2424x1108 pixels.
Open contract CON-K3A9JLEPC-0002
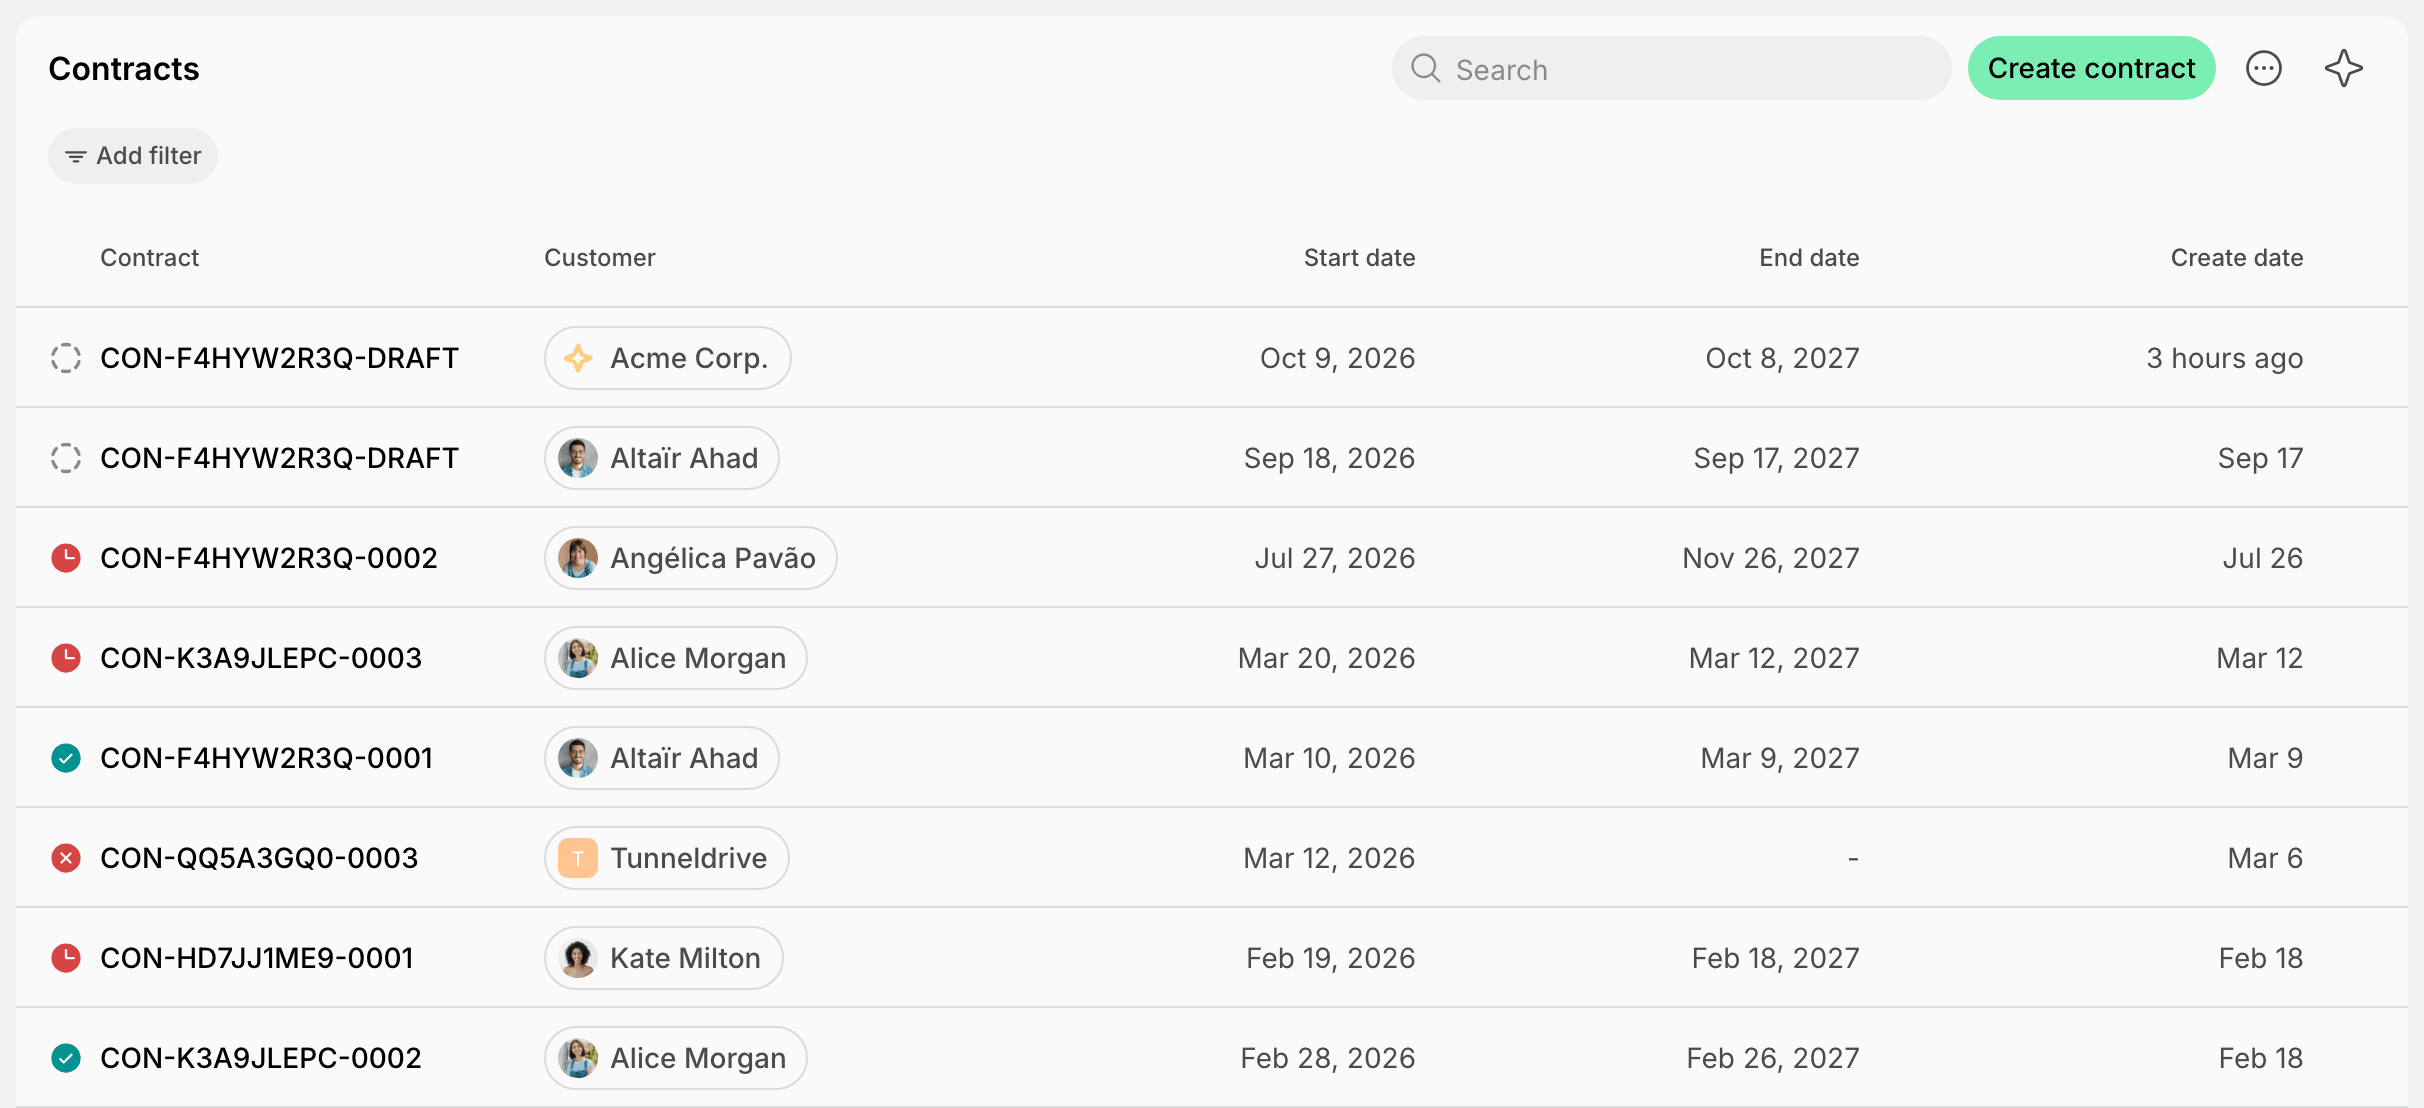coord(261,1058)
